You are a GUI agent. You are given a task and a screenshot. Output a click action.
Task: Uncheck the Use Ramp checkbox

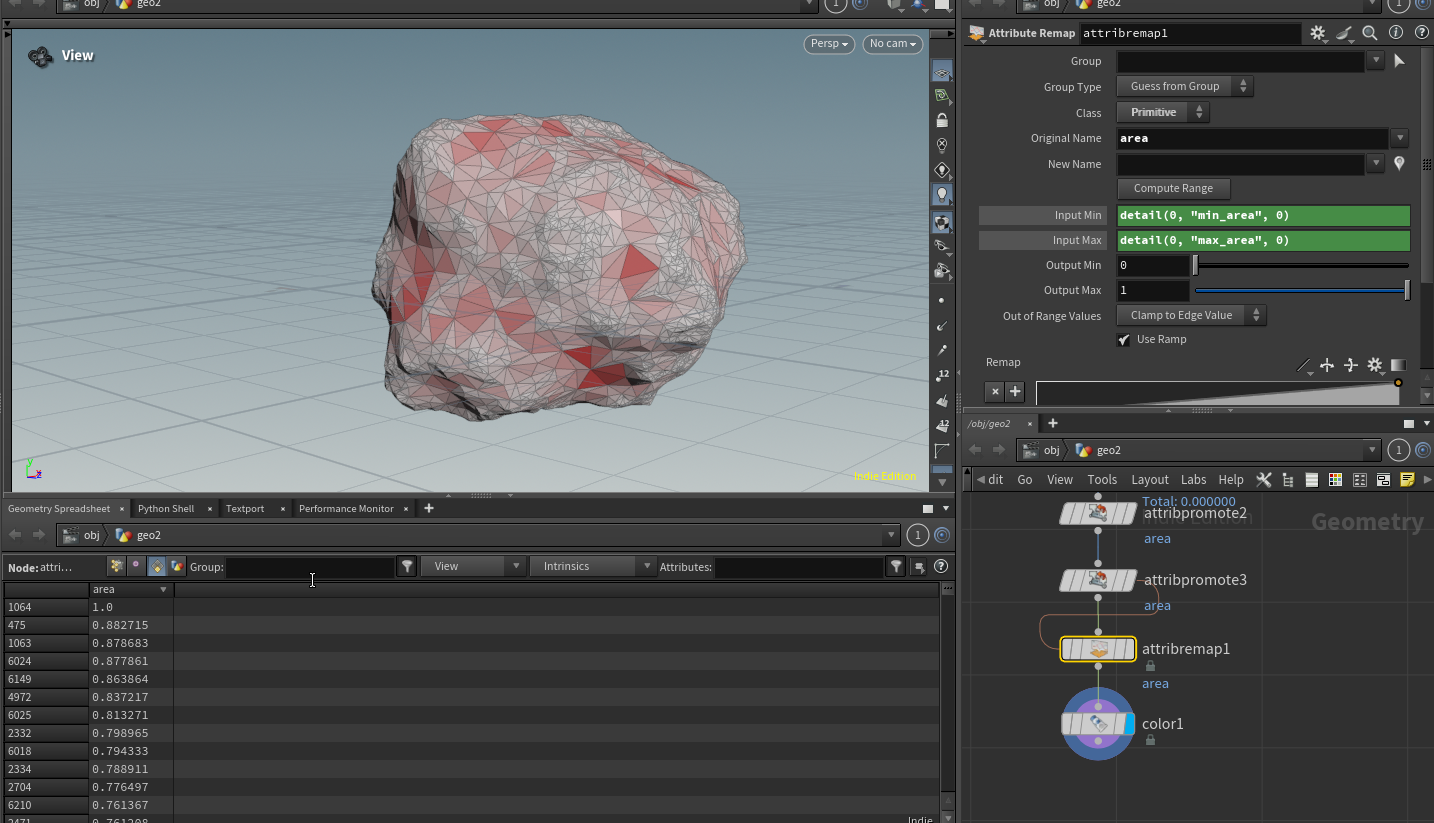click(x=1124, y=340)
